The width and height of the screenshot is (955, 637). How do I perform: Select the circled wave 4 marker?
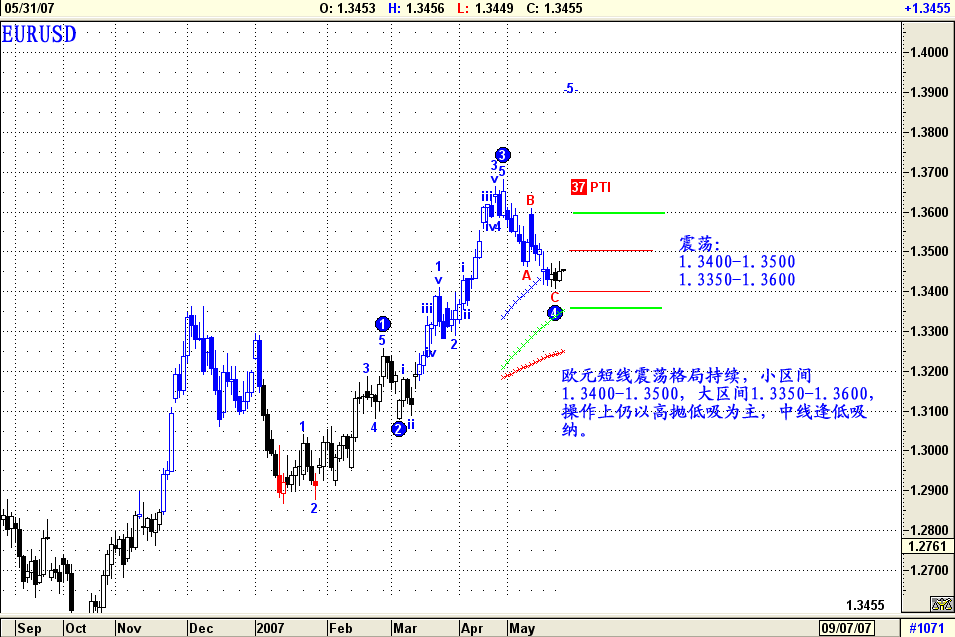point(553,313)
